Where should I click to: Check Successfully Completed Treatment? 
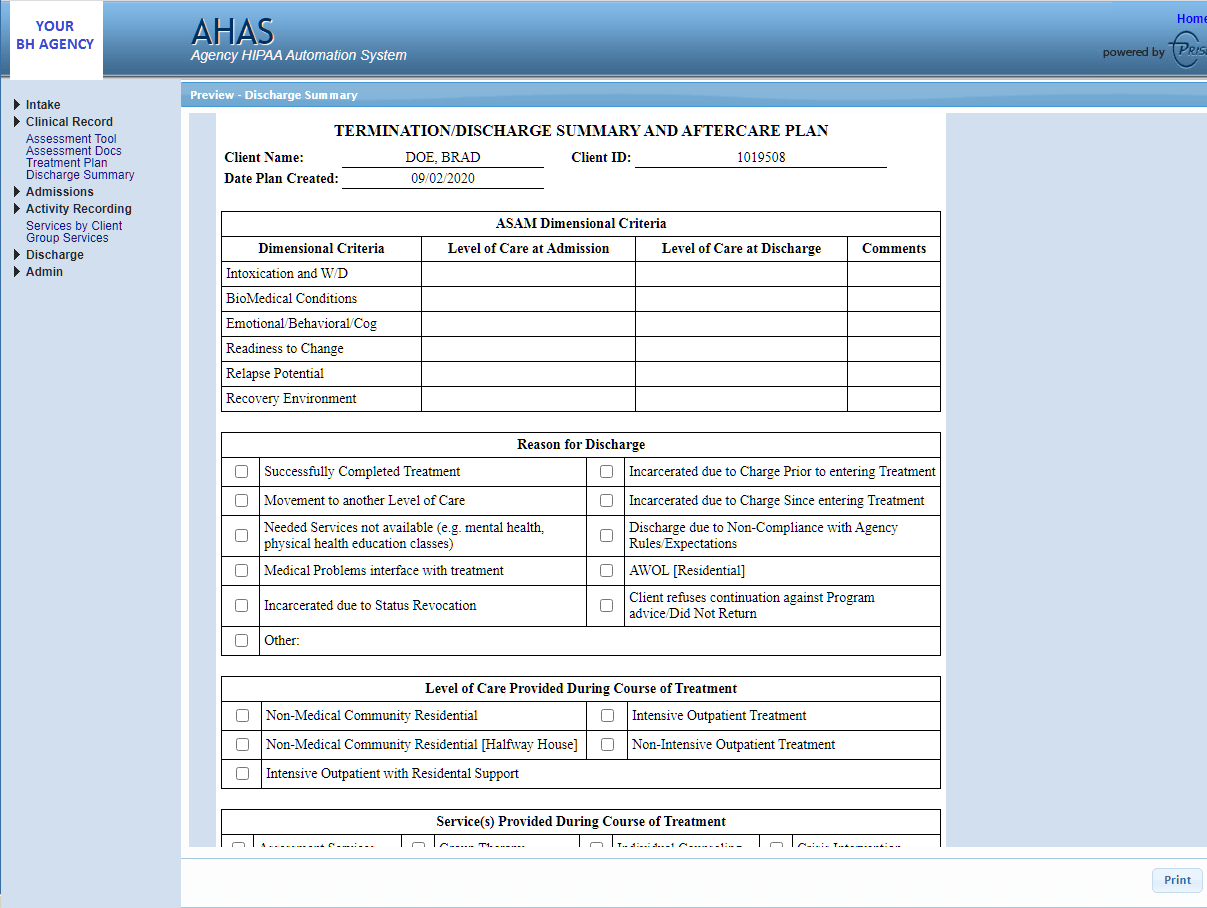point(240,470)
